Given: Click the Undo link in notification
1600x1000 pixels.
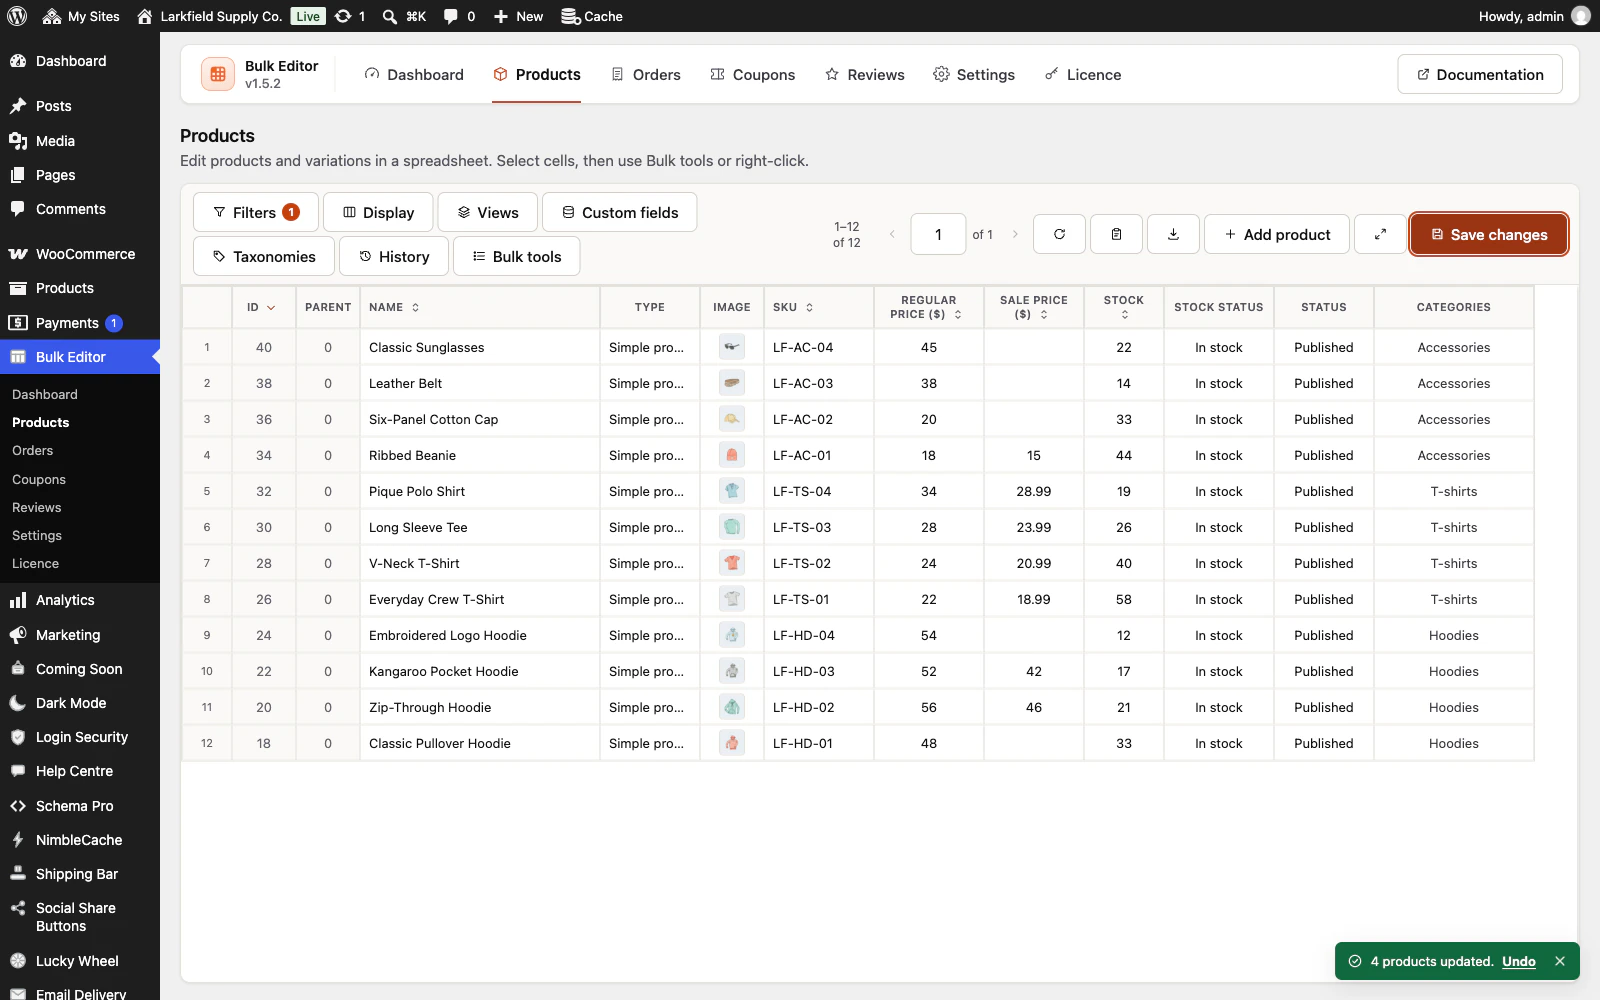Looking at the screenshot, I should (x=1518, y=961).
